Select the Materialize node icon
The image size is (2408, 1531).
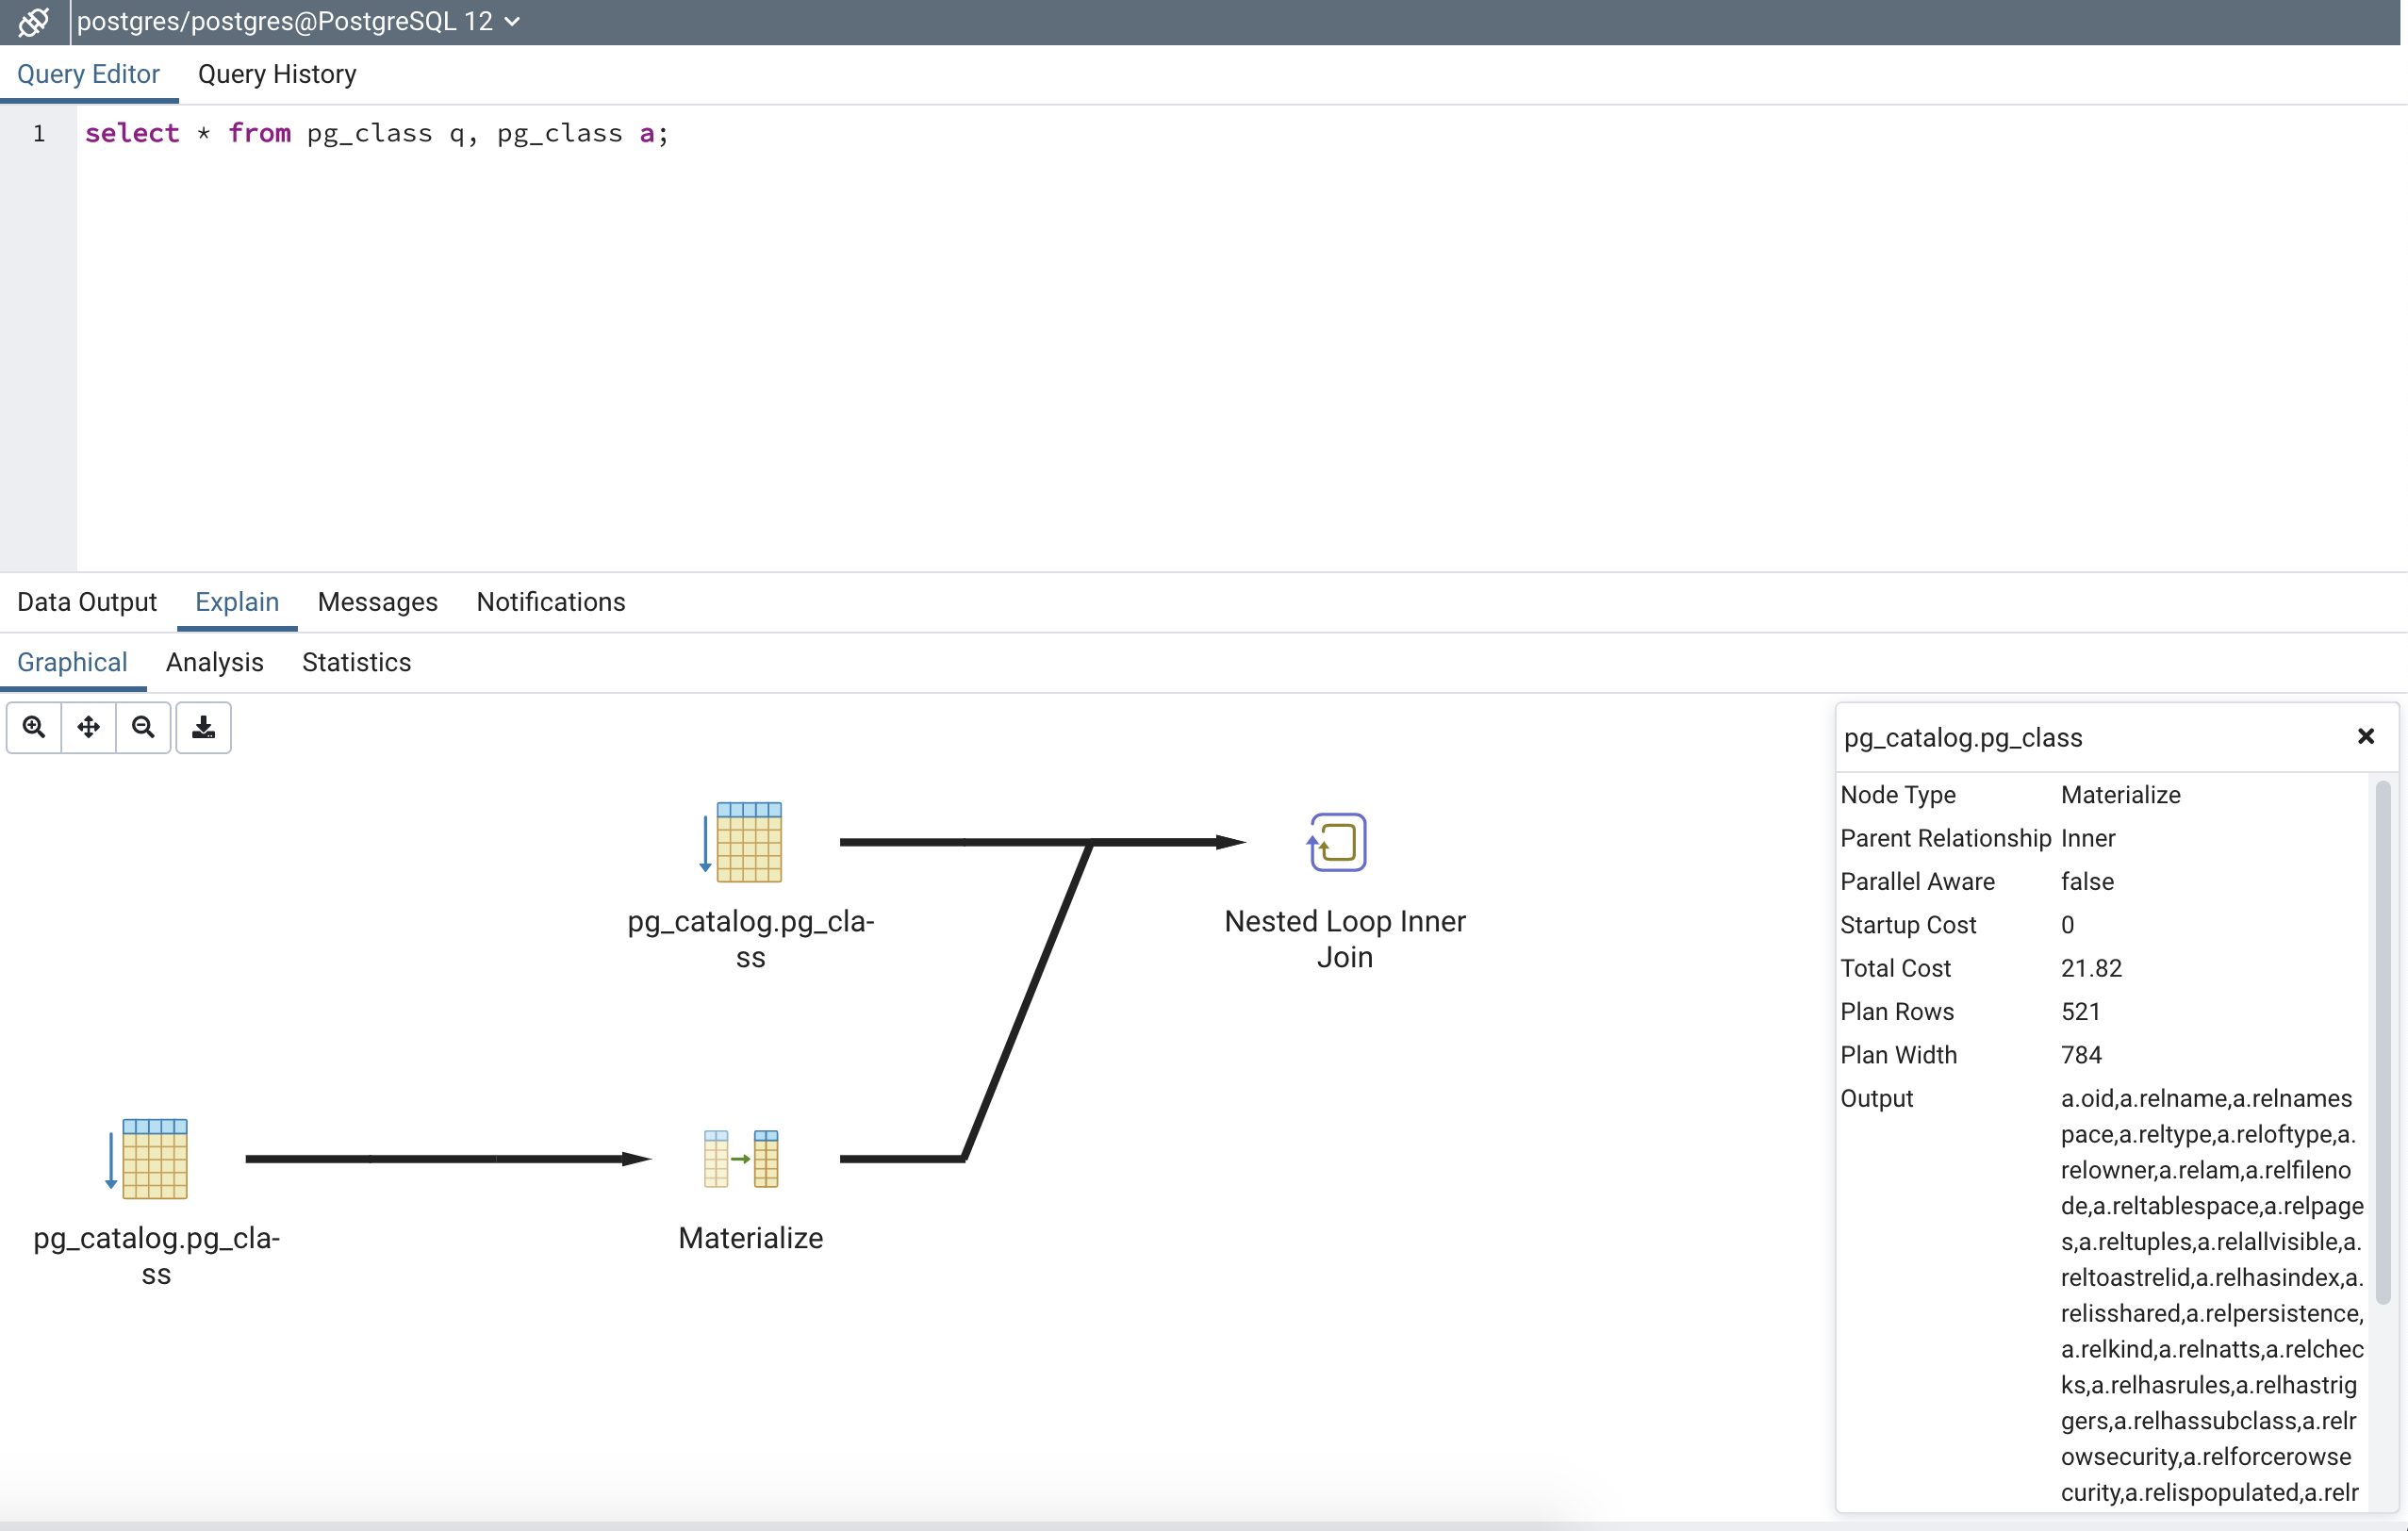click(x=741, y=1158)
